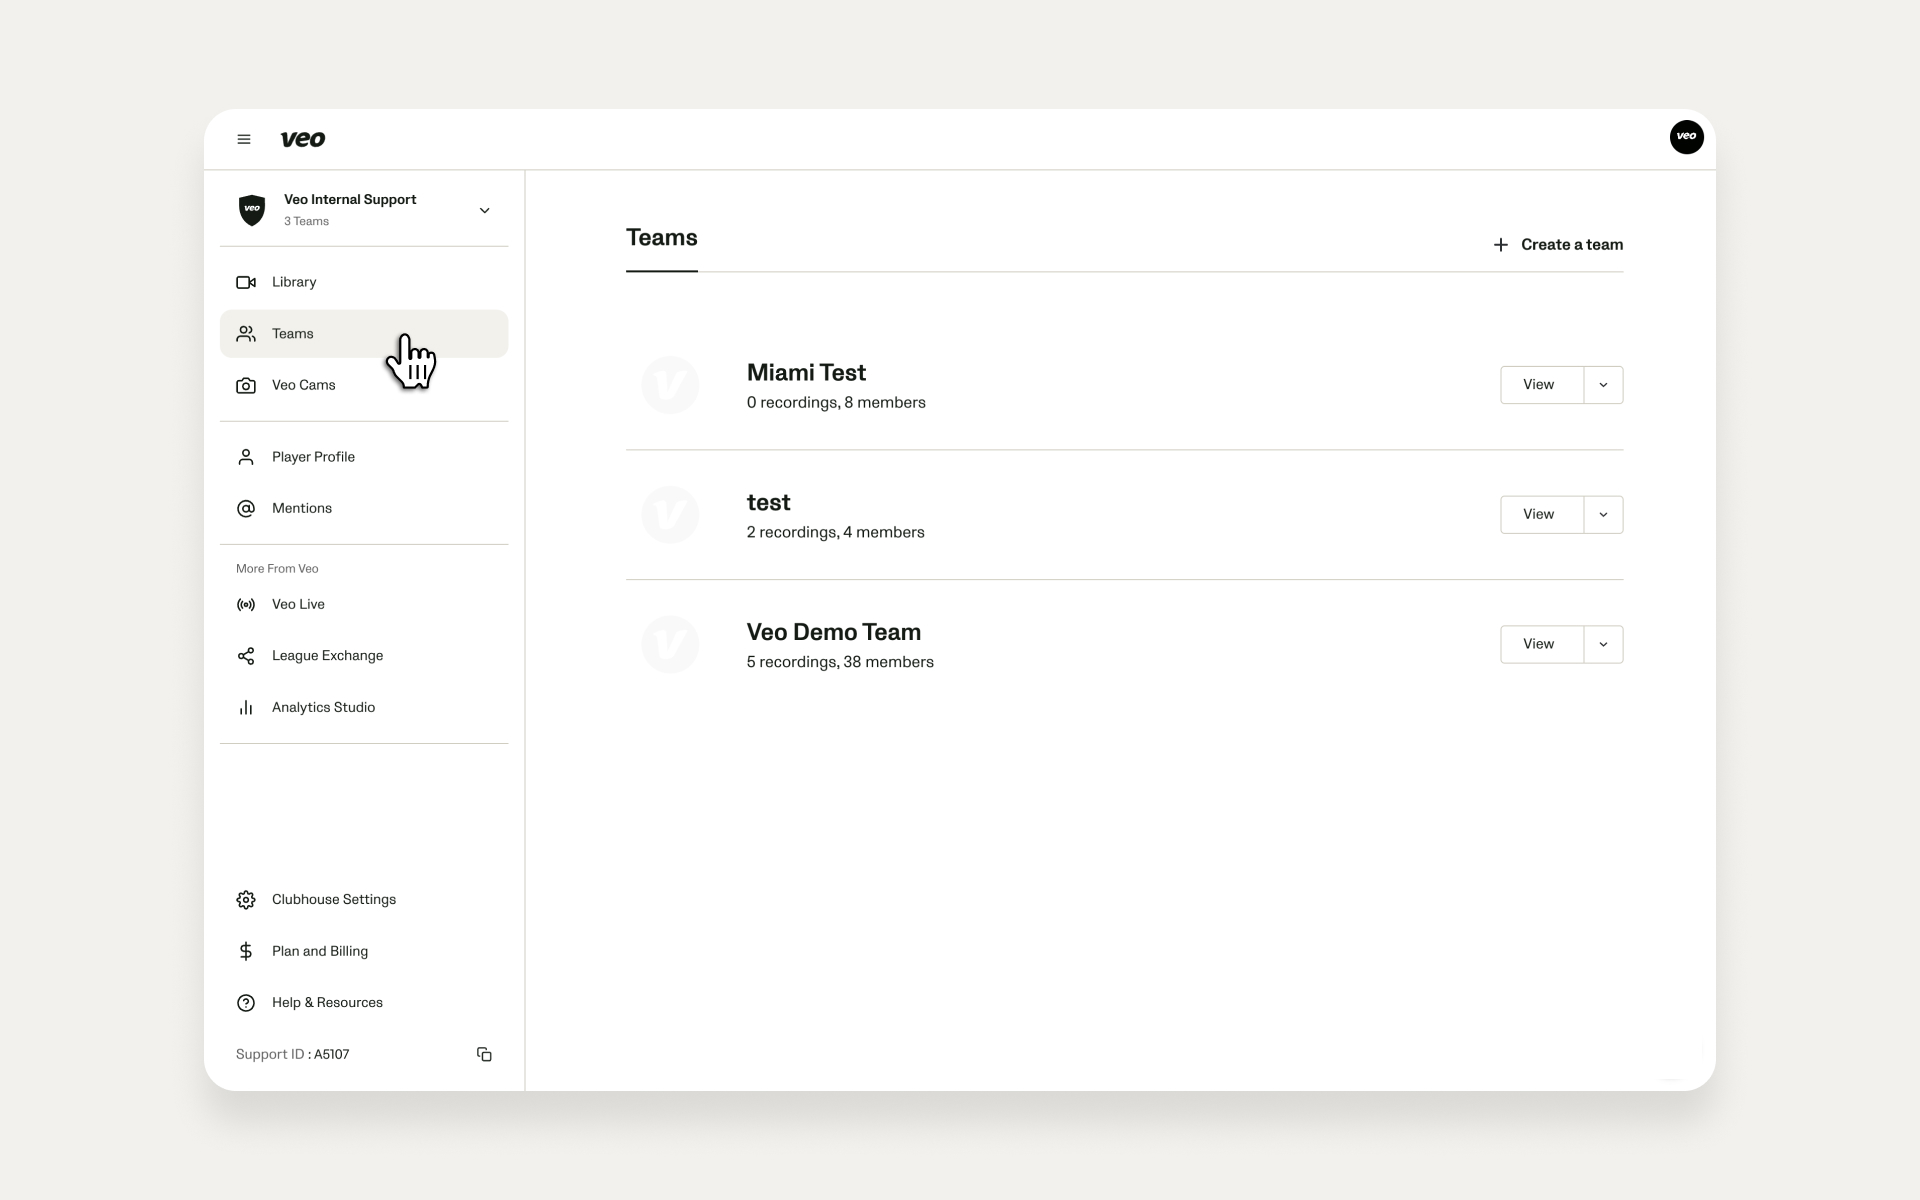Click Create a team
The width and height of the screenshot is (1920, 1200).
click(1558, 245)
